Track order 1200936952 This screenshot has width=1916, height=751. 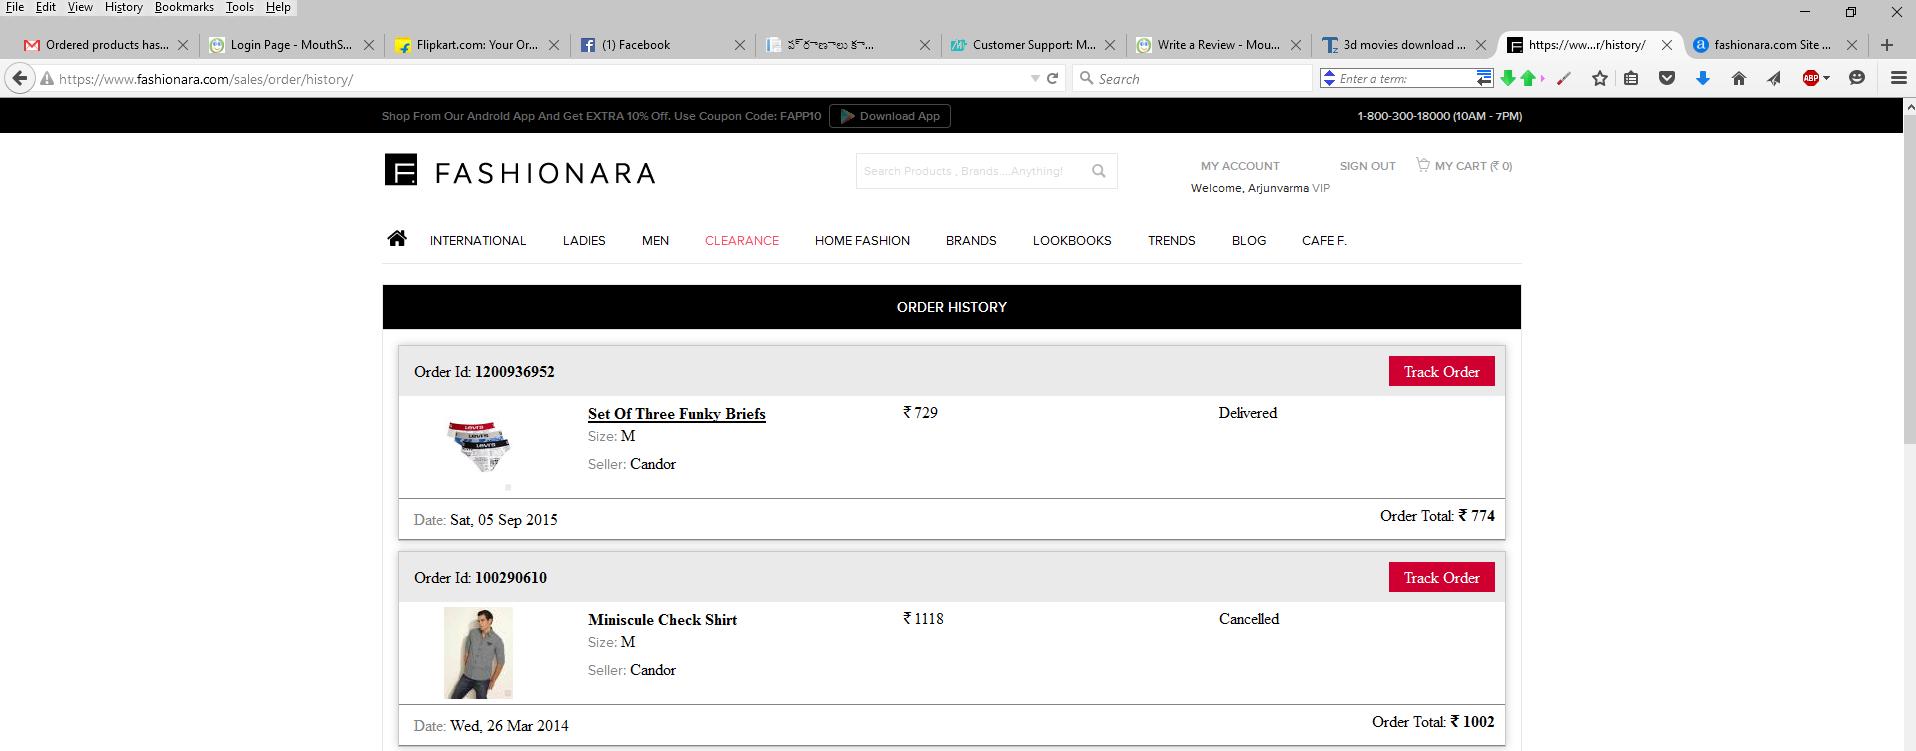tap(1440, 372)
